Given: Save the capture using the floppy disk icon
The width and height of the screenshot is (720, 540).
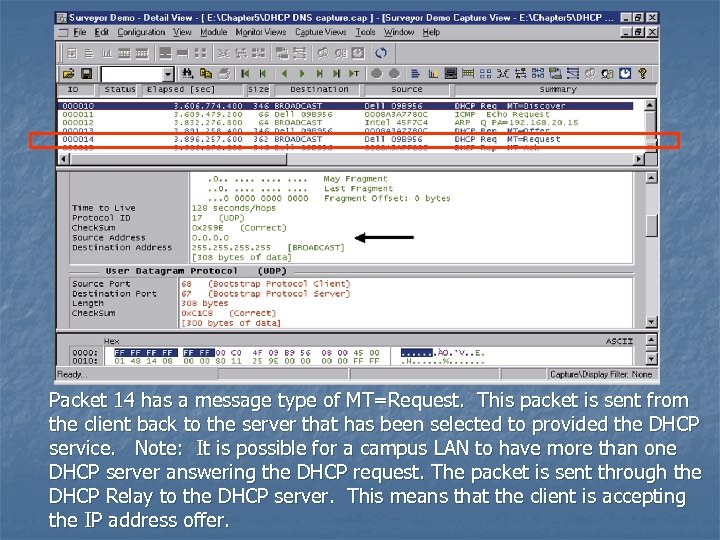Looking at the screenshot, I should point(86,73).
